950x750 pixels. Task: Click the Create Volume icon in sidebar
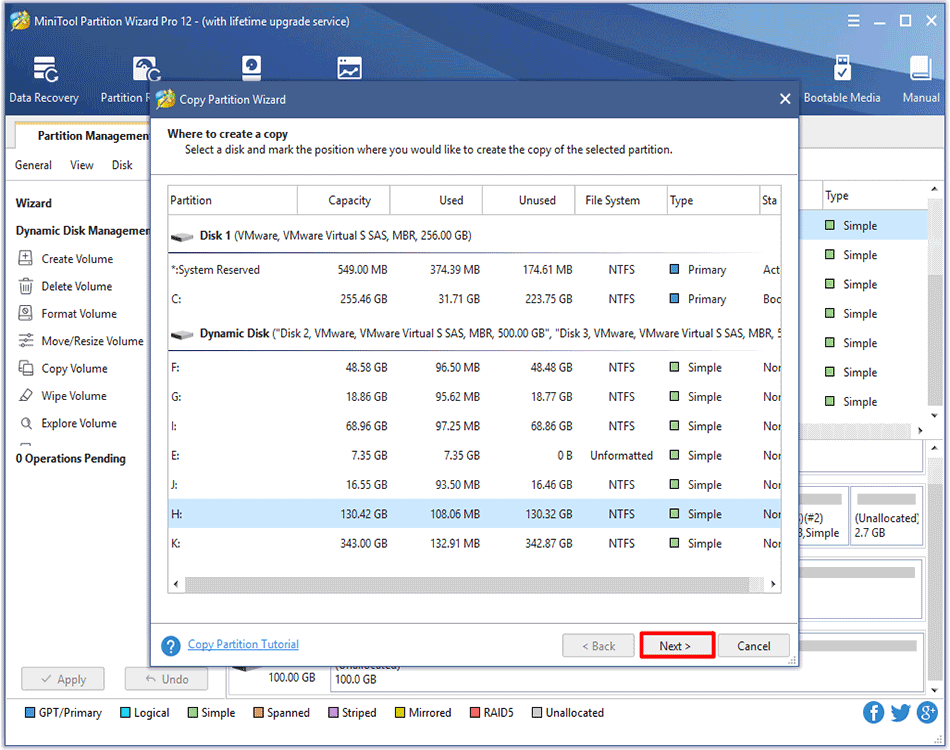click(x=26, y=259)
